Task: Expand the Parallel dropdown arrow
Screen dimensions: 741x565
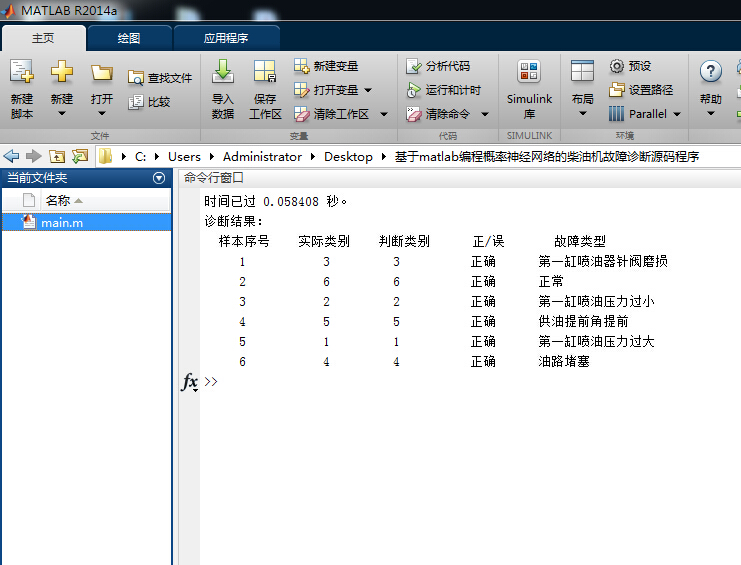Action: coord(677,114)
